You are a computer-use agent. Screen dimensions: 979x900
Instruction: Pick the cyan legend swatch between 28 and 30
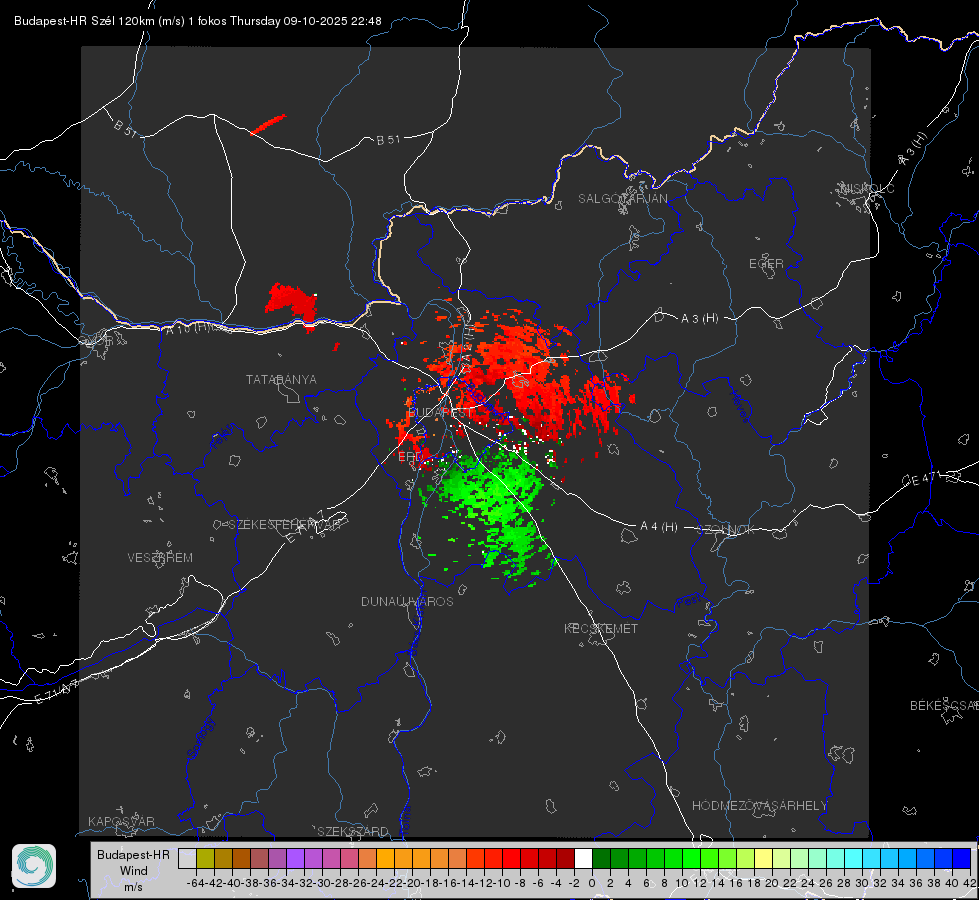[854, 859]
